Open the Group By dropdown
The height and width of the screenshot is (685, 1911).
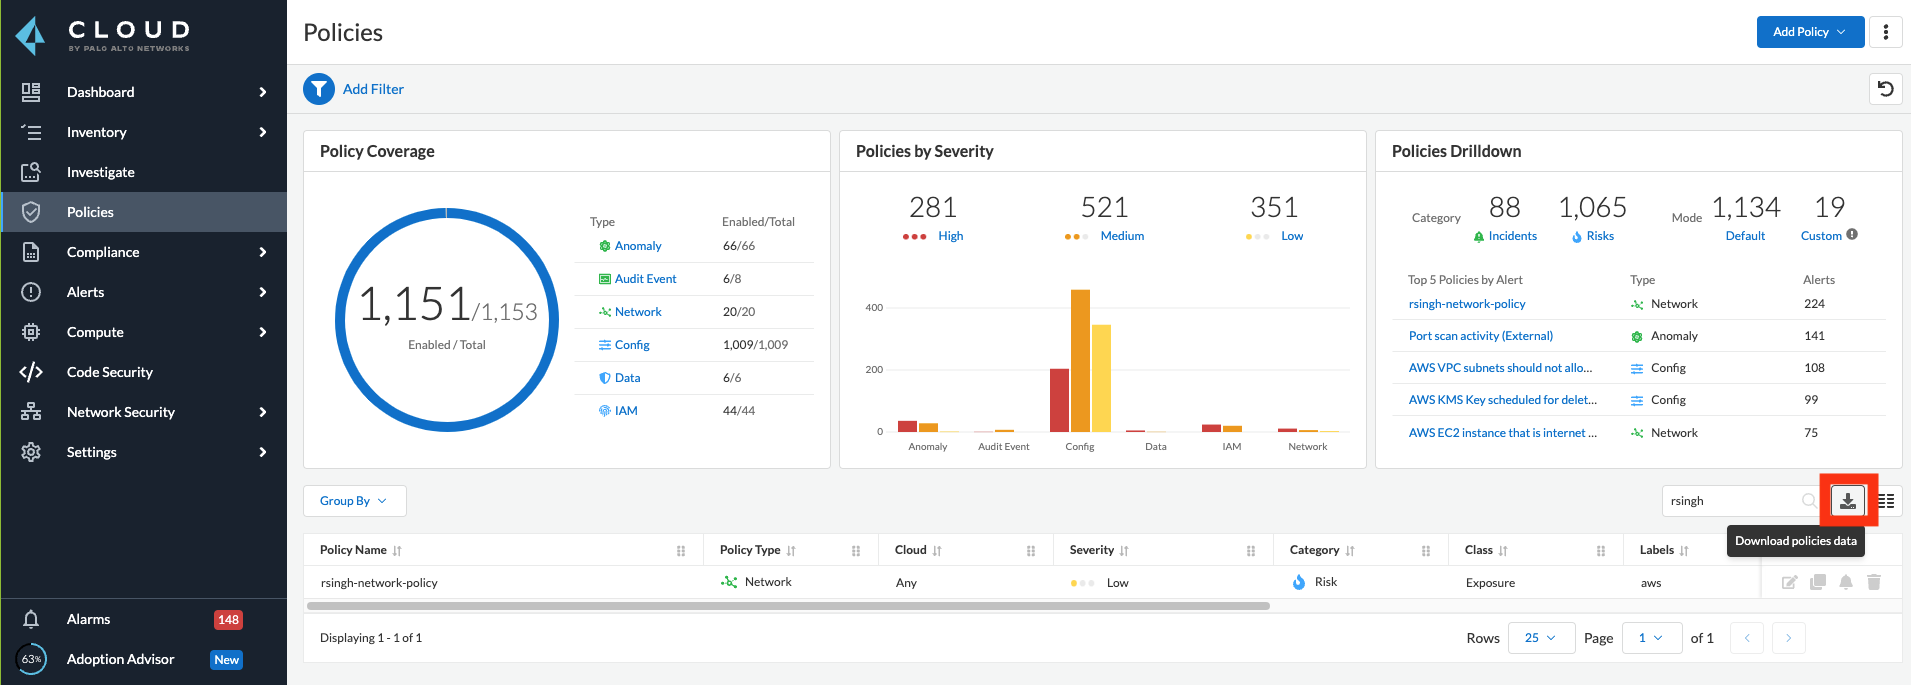(x=354, y=501)
